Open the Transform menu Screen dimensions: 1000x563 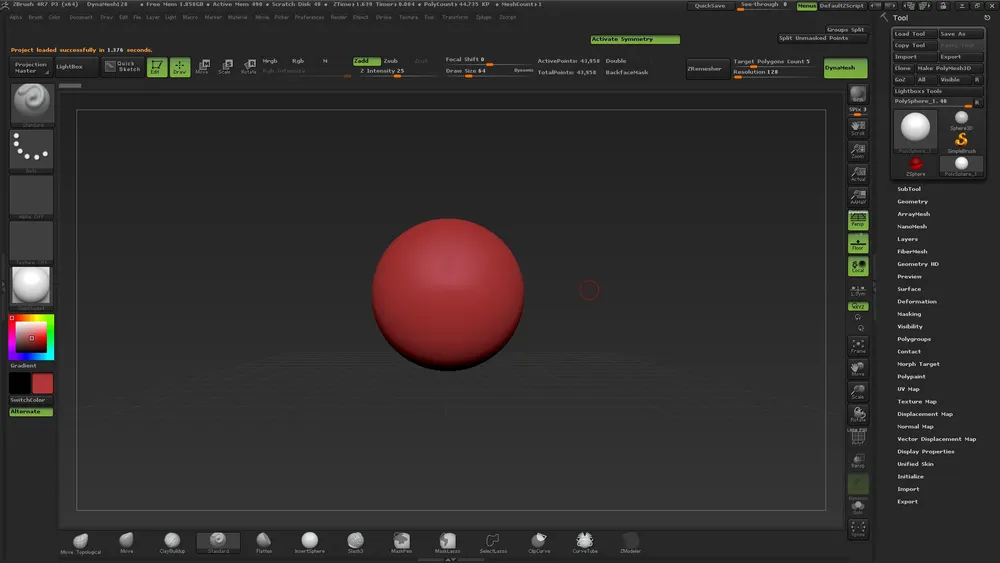coord(454,17)
